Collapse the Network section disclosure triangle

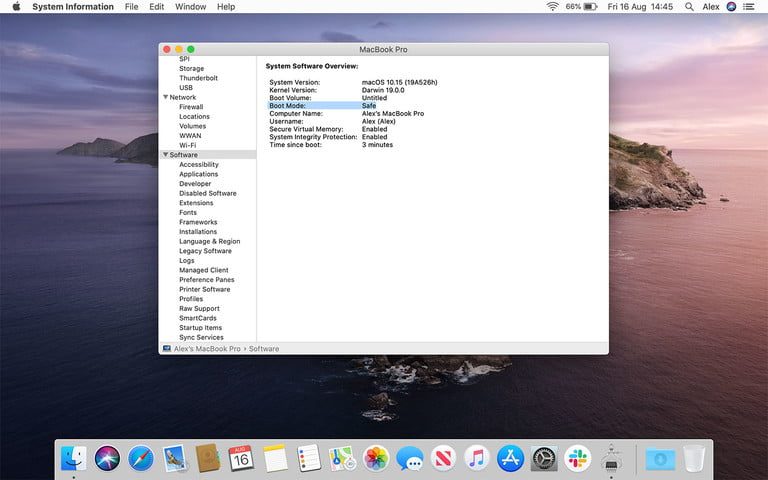pyautogui.click(x=165, y=97)
